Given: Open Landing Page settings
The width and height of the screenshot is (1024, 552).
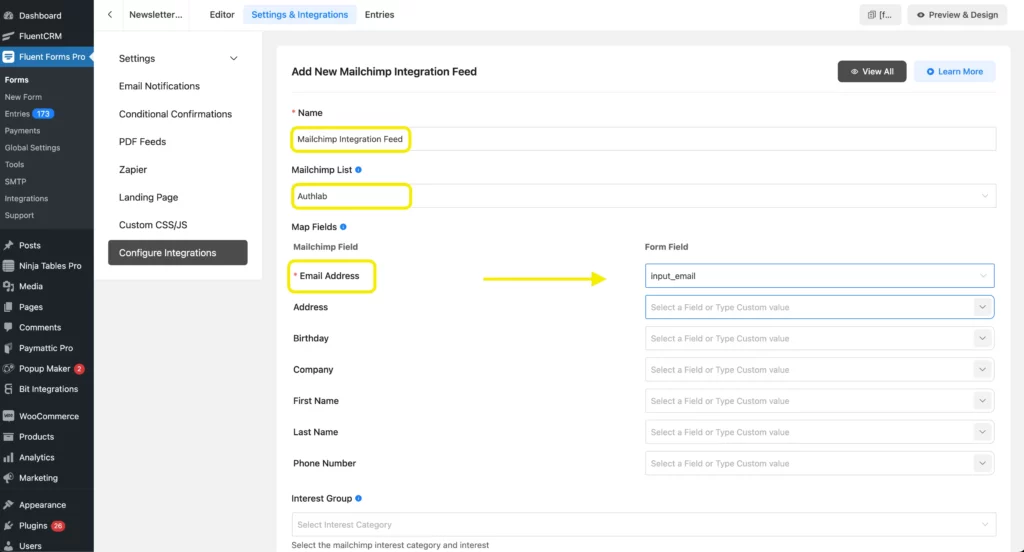Looking at the screenshot, I should (148, 197).
